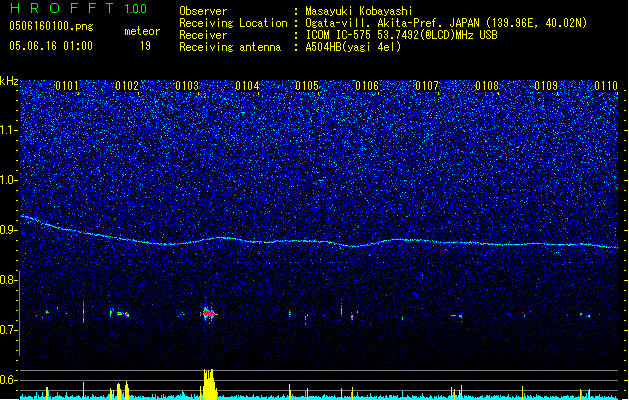
Task: Click the 0110 time marker
Action: 606,86
